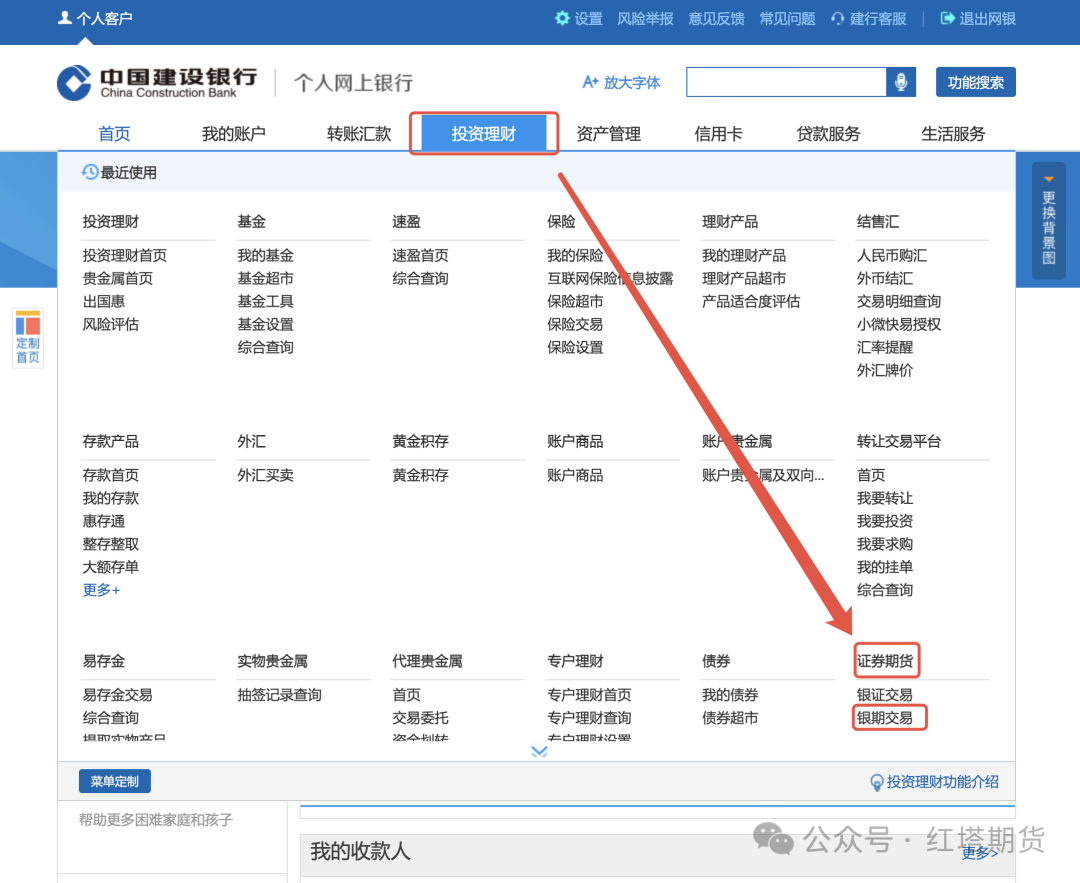Switch to the 信用卡 tab
Screen dimensions: 1080x883
pos(718,132)
